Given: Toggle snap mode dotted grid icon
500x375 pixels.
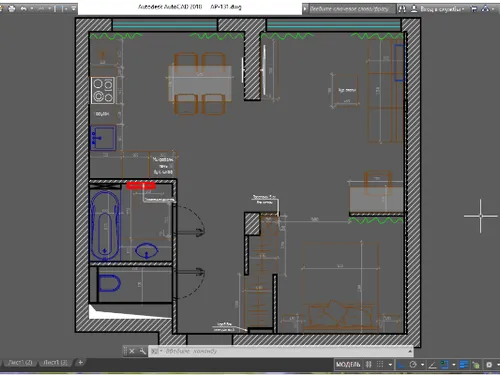Looking at the screenshot, I should [x=380, y=365].
